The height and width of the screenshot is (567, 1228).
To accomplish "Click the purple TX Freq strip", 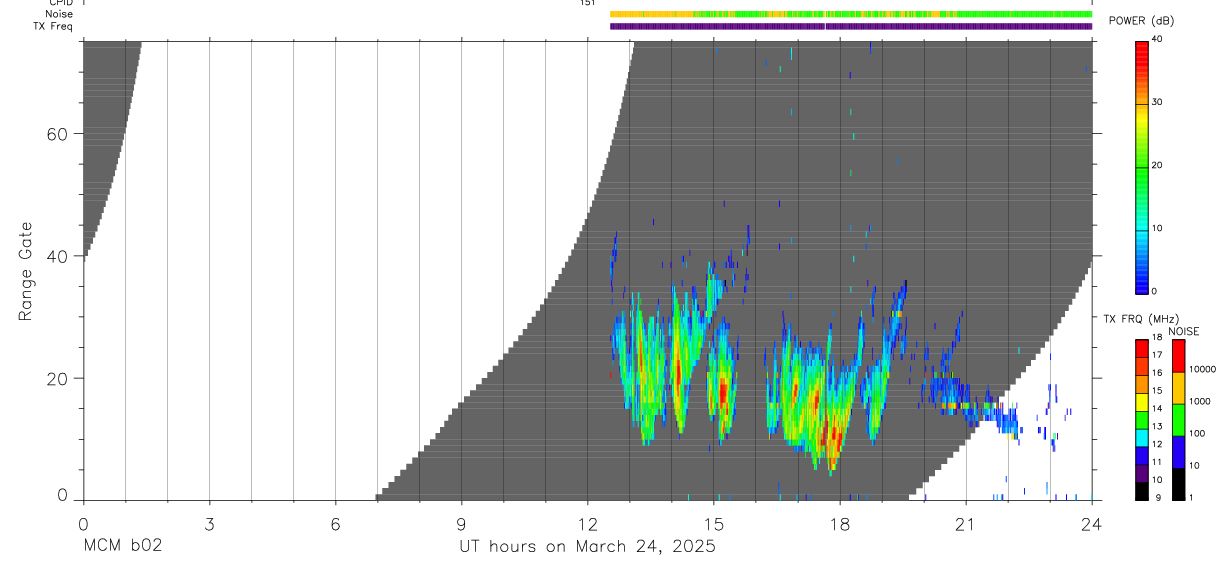I will [851, 26].
